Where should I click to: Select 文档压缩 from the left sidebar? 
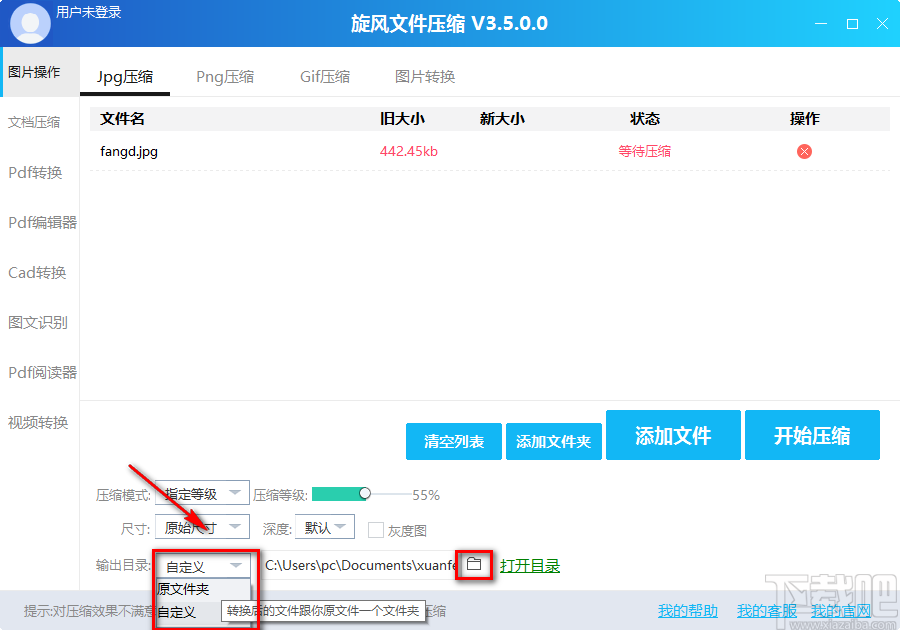(36, 122)
